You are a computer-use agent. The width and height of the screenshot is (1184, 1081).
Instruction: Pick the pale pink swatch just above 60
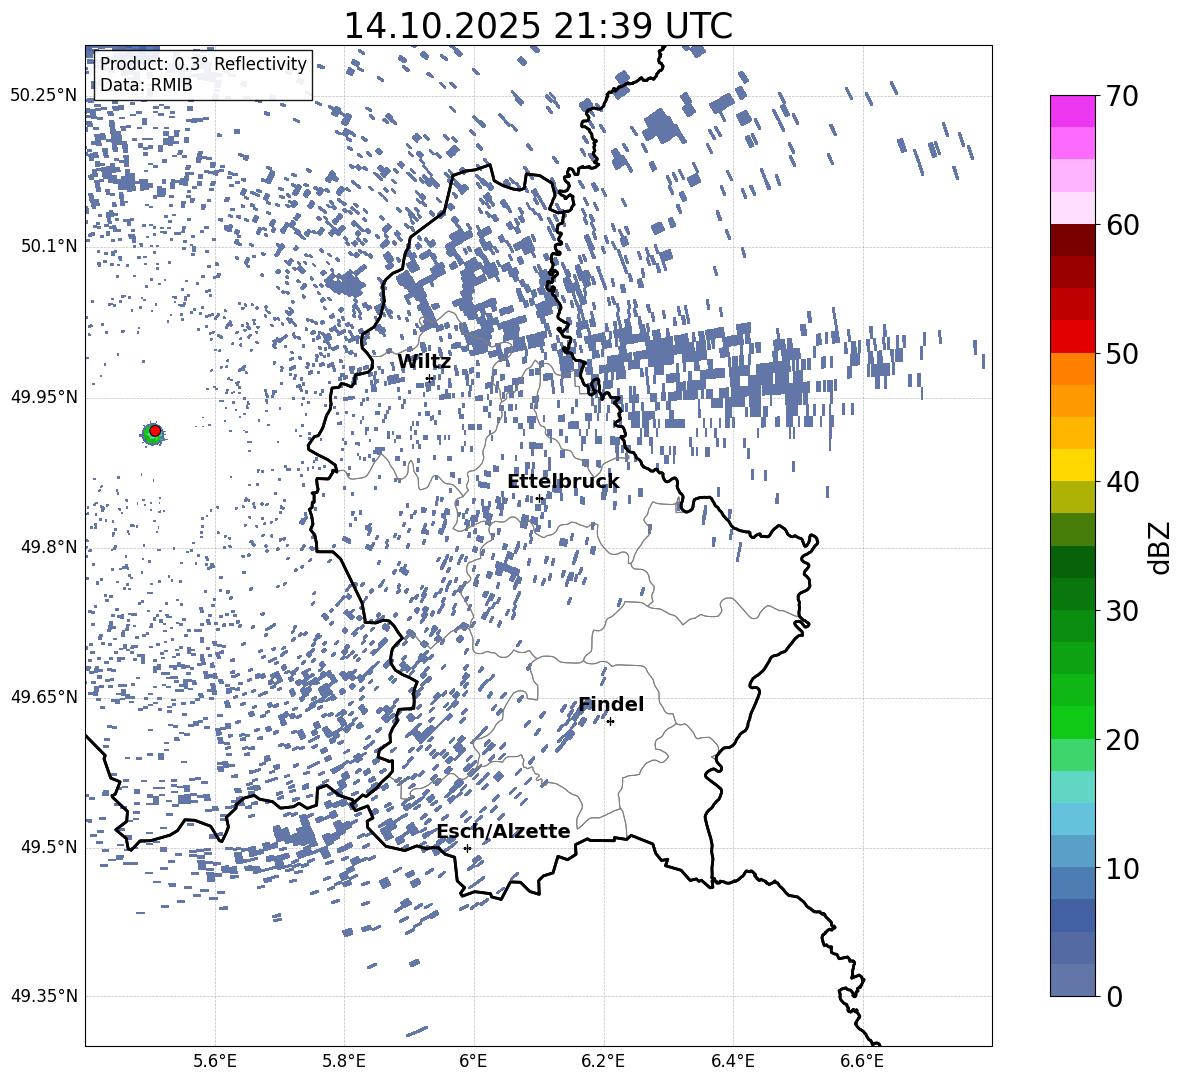(1072, 208)
